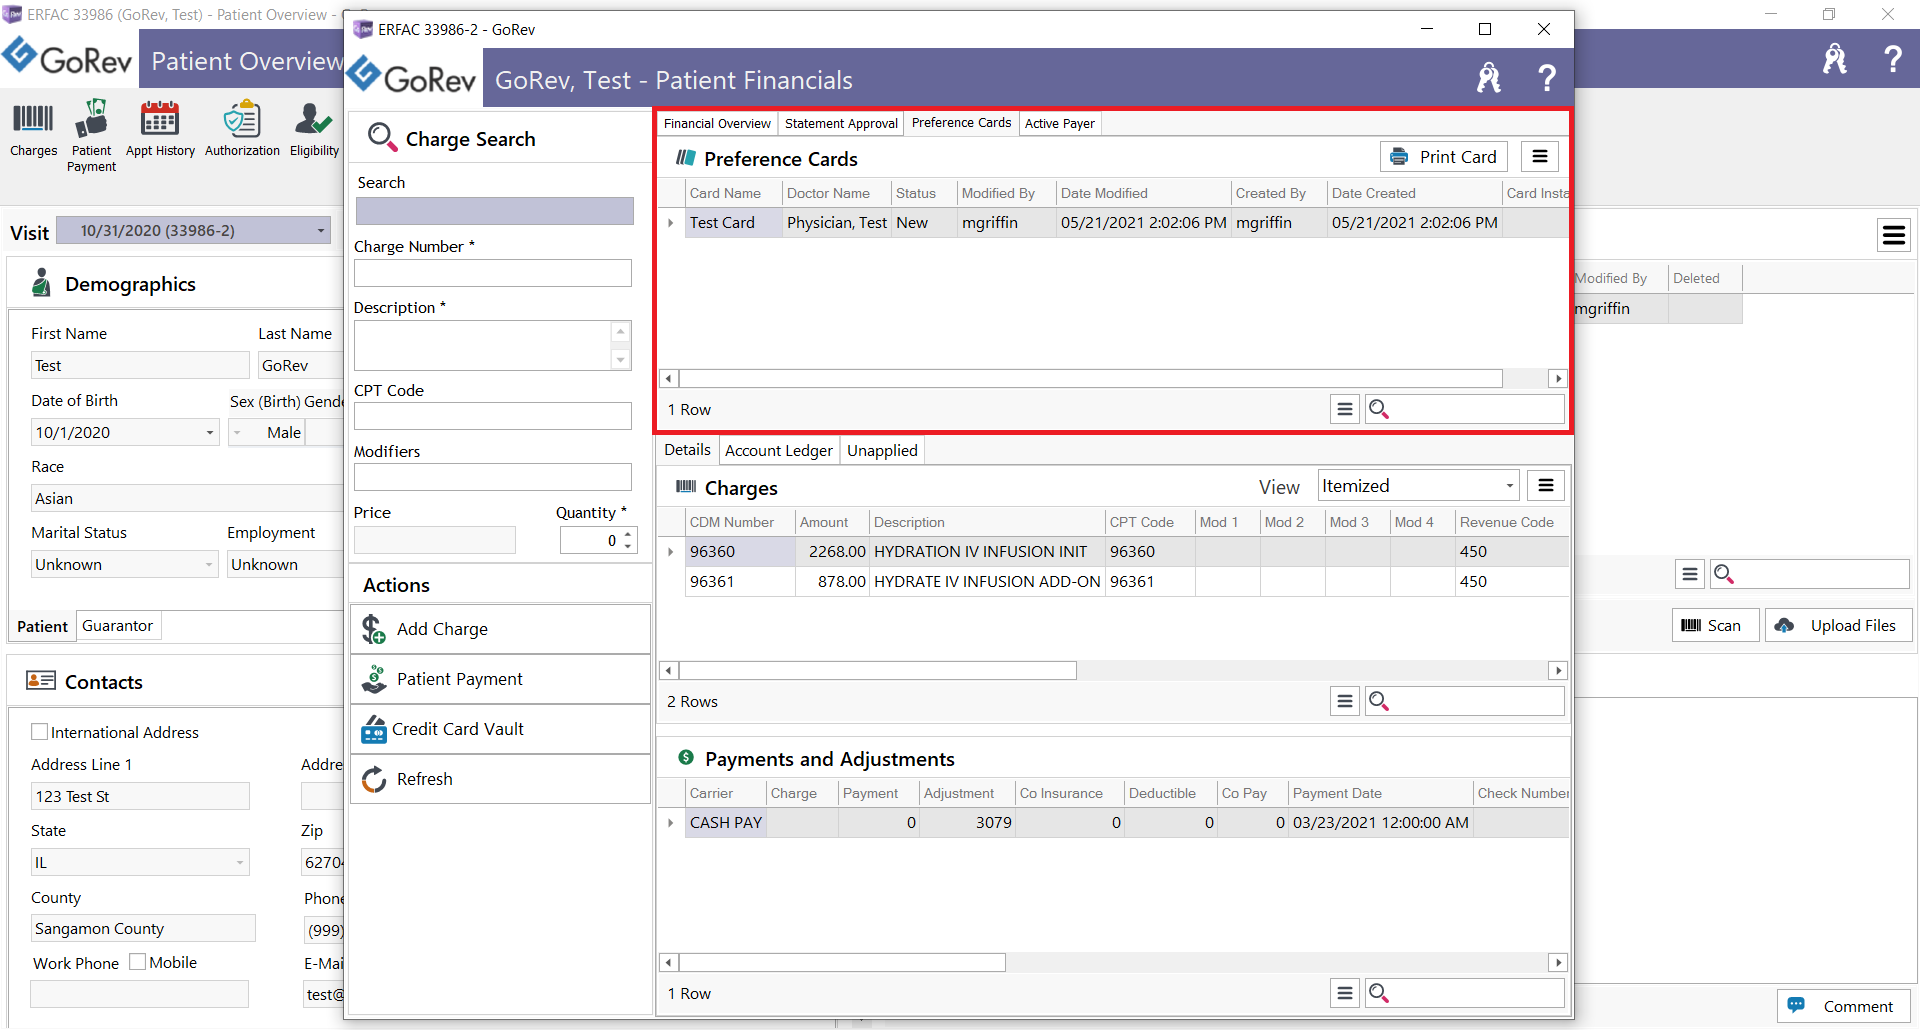Expand the CASH PAY payment row
The image size is (1920, 1030).
coord(671,823)
